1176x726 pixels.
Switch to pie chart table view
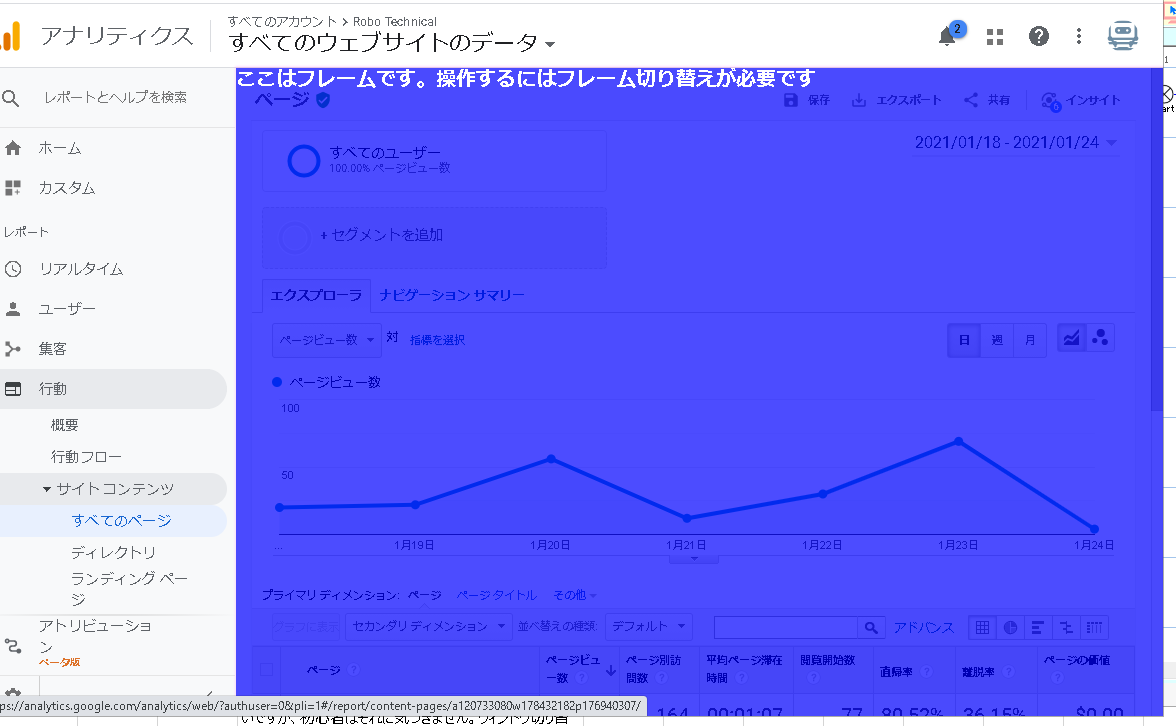1010,627
